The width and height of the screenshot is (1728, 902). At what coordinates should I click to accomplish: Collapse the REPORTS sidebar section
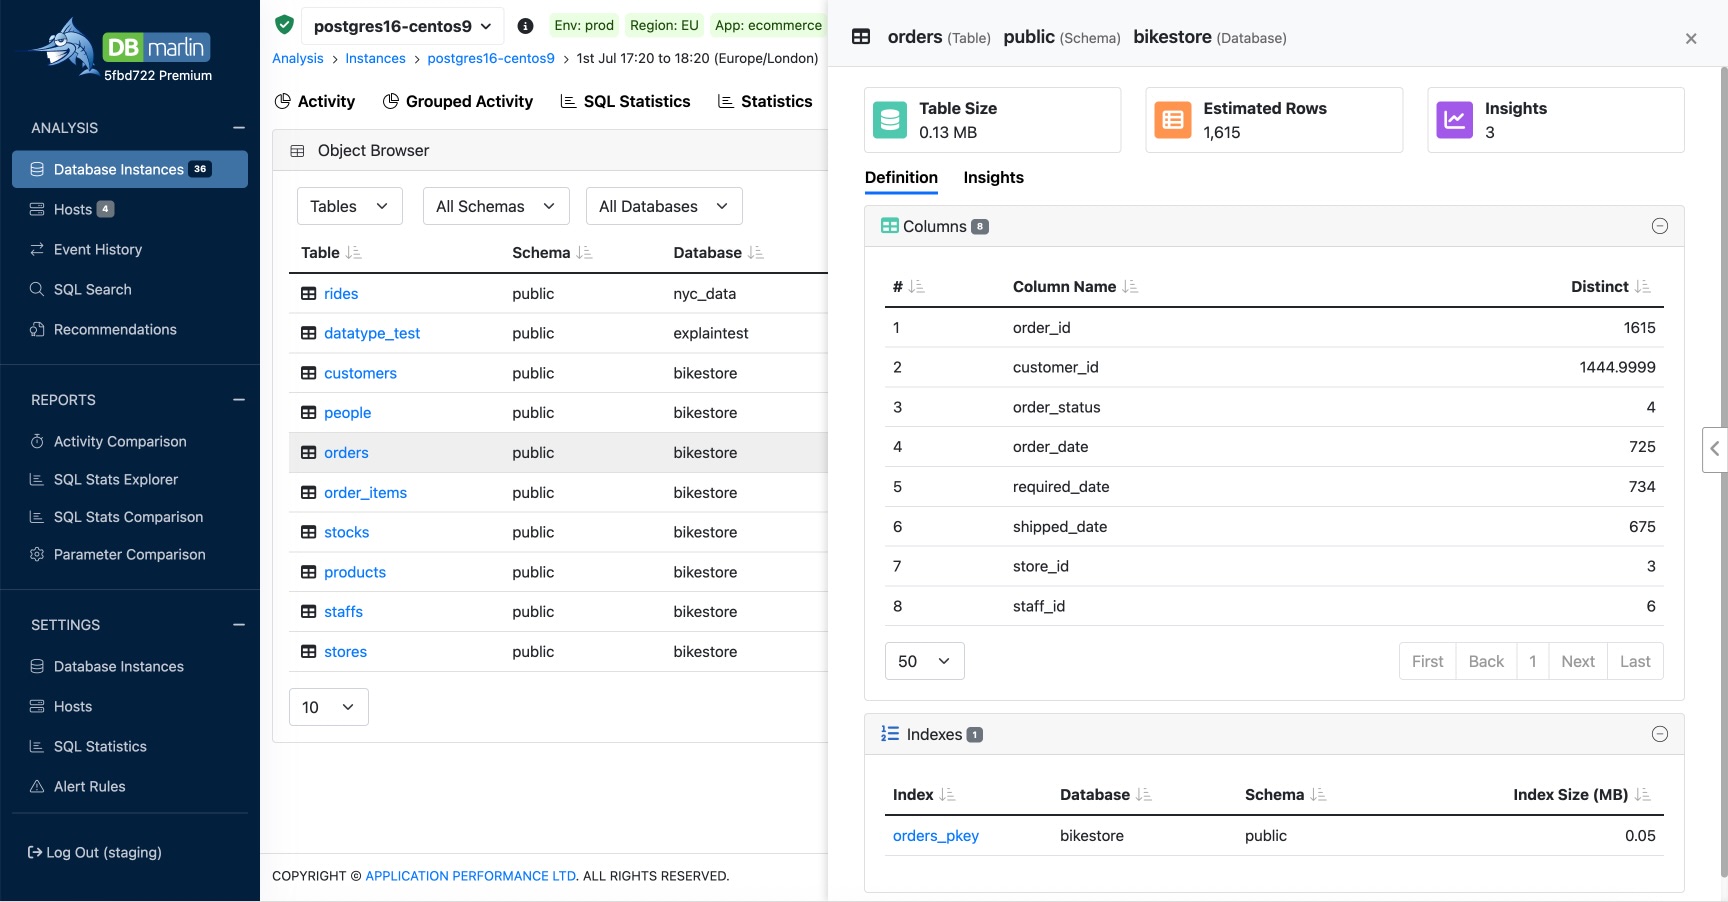tap(239, 400)
